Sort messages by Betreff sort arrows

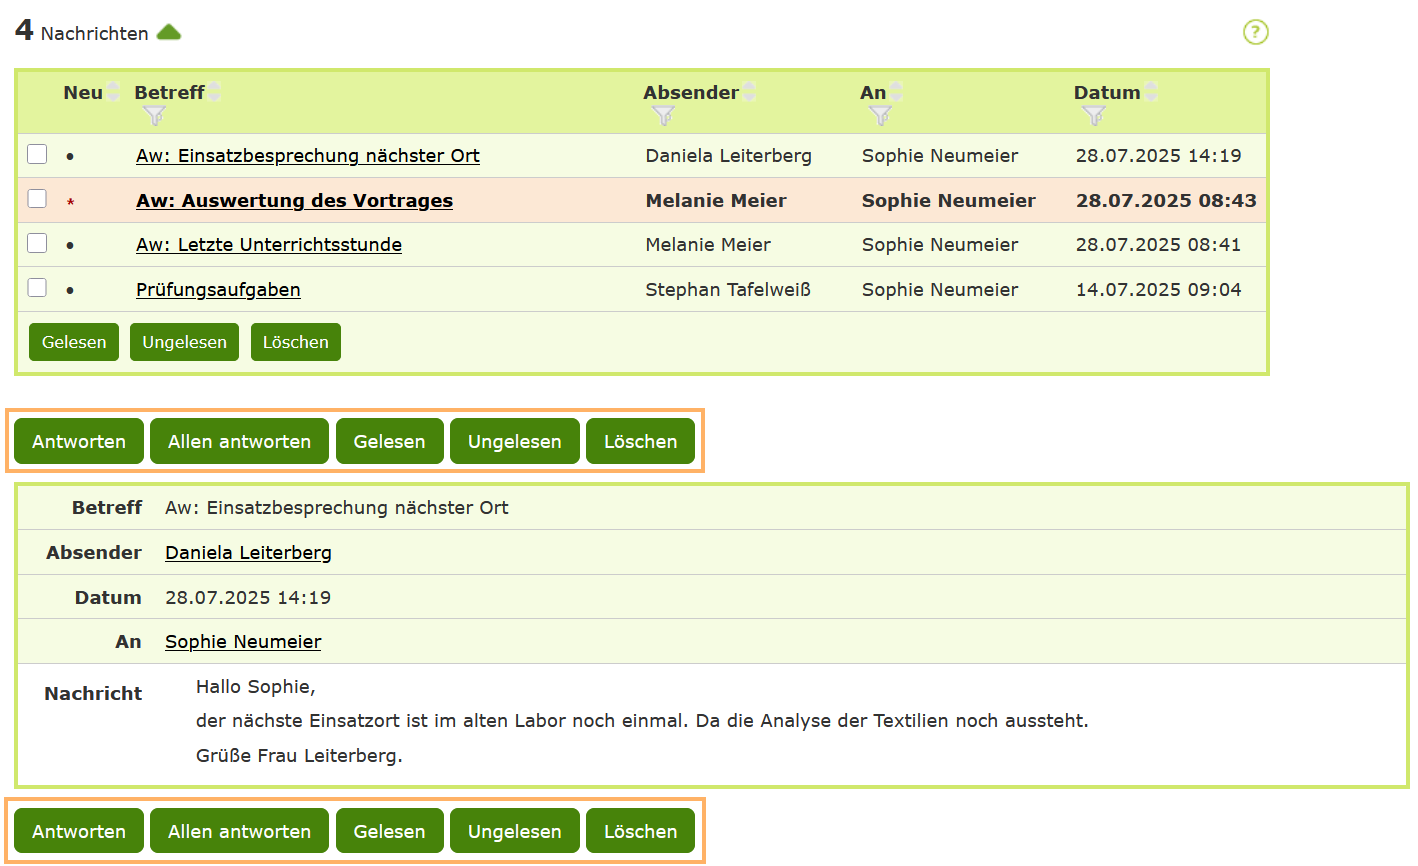click(x=214, y=92)
